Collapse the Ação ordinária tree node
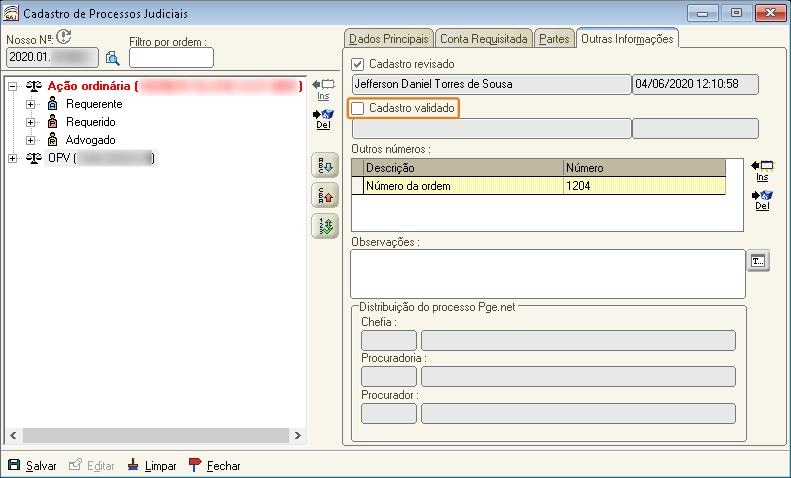 [x=13, y=87]
